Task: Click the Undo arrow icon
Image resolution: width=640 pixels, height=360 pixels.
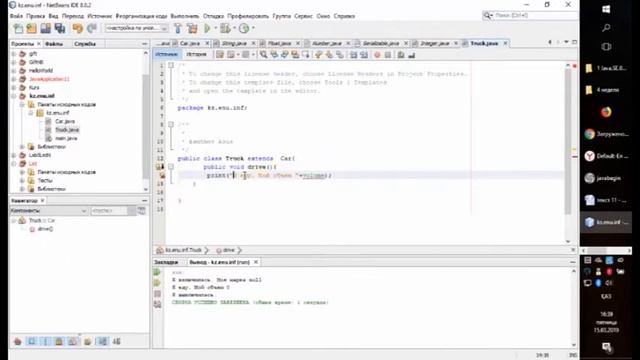Action: pyautogui.click(x=78, y=28)
